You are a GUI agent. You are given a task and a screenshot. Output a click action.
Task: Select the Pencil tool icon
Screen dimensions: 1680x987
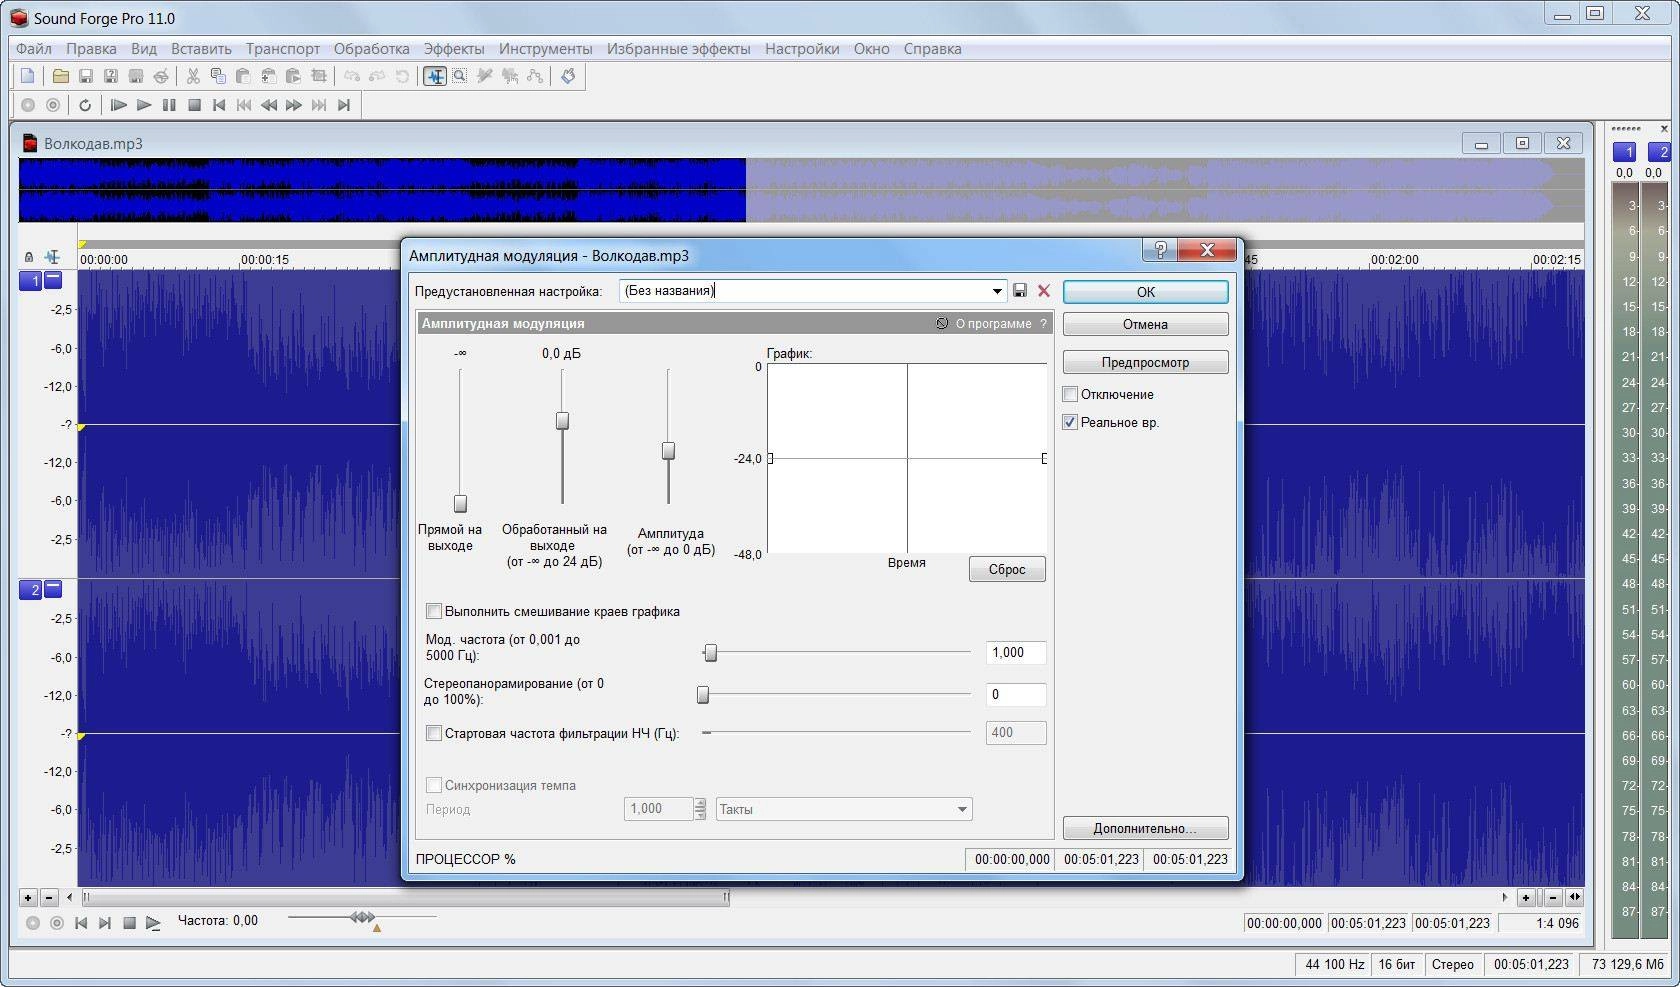485,76
